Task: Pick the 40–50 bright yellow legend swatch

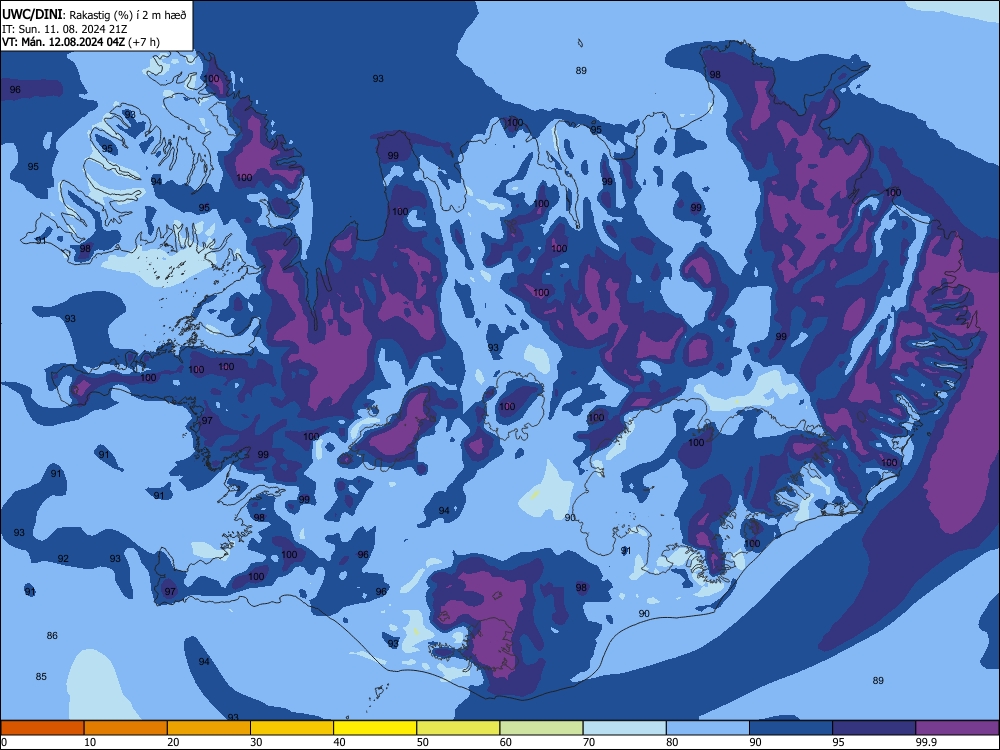Action: [375, 728]
